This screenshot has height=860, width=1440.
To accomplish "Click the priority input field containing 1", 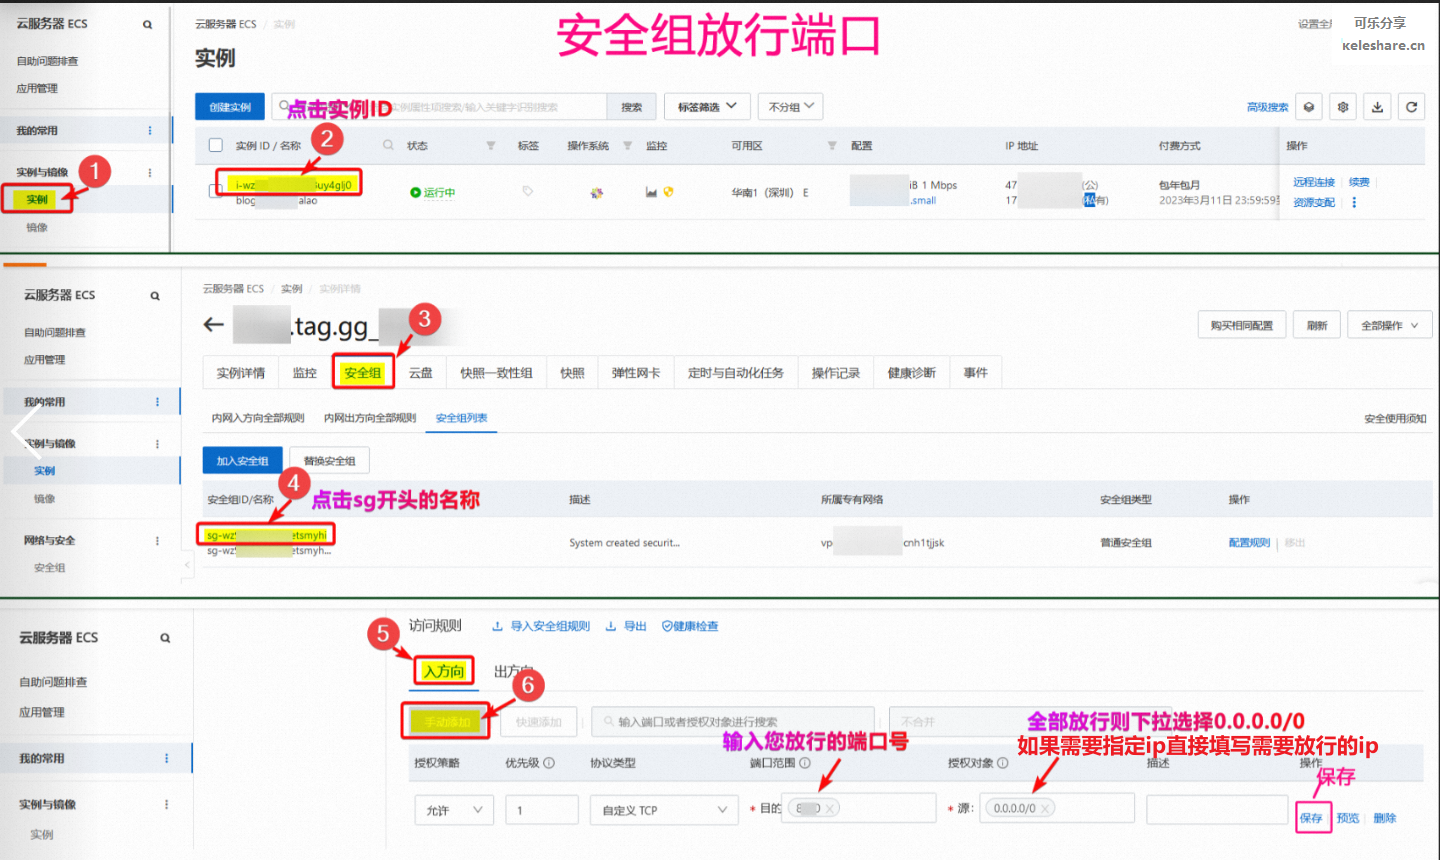I will point(542,810).
